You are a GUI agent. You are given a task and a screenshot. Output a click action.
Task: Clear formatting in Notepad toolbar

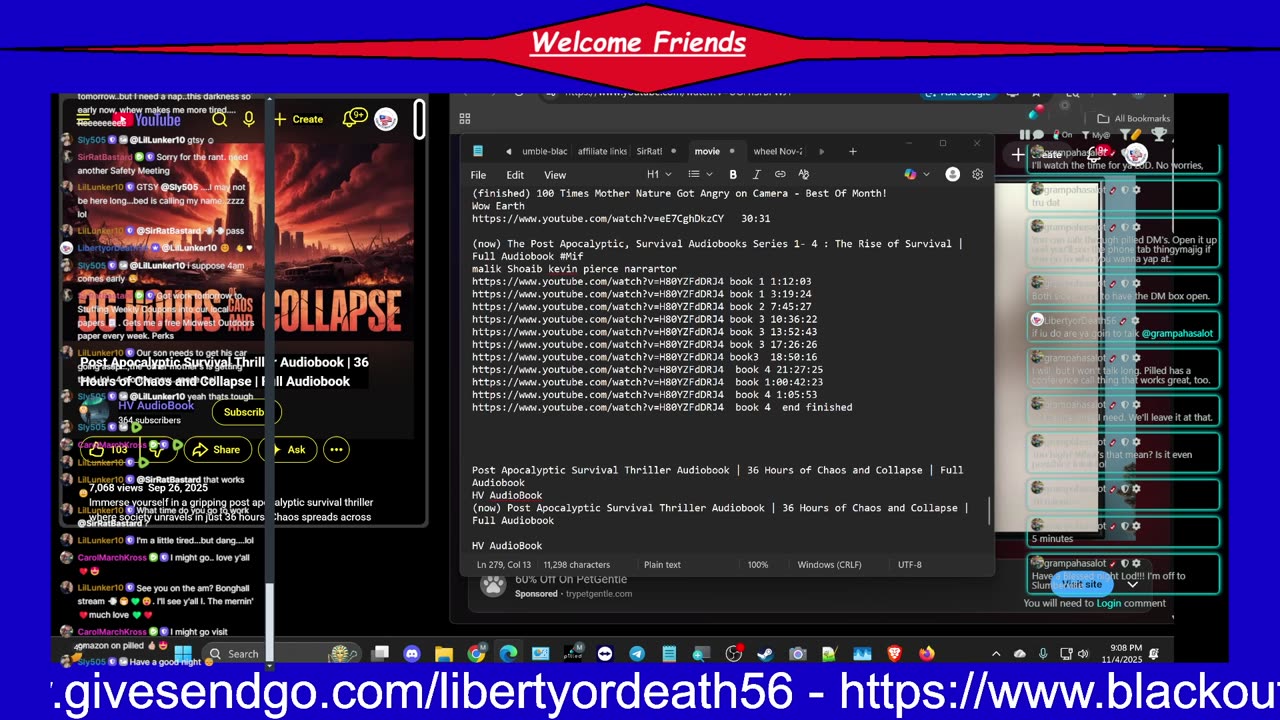[x=803, y=174]
